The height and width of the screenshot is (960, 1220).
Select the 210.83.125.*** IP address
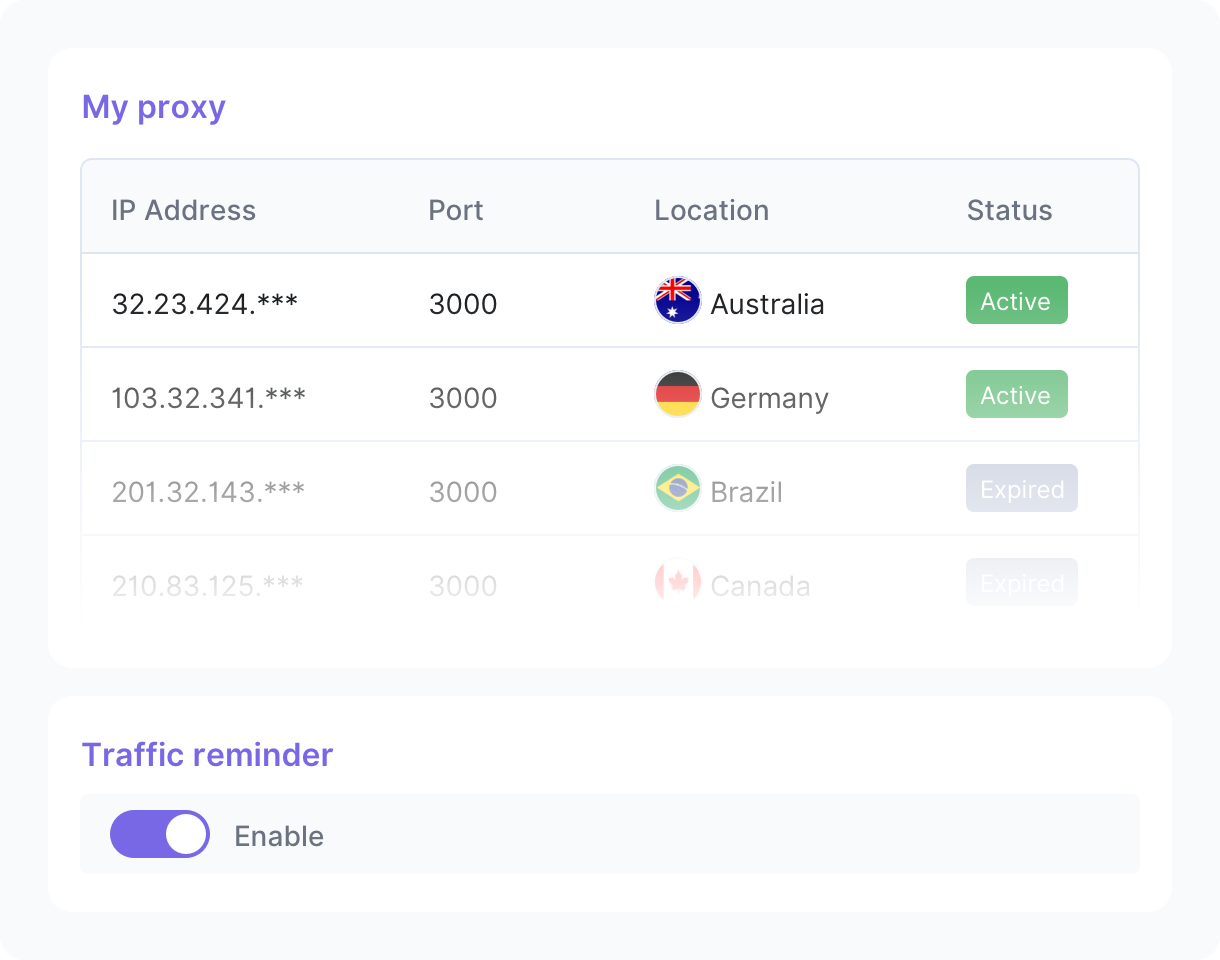tap(208, 586)
